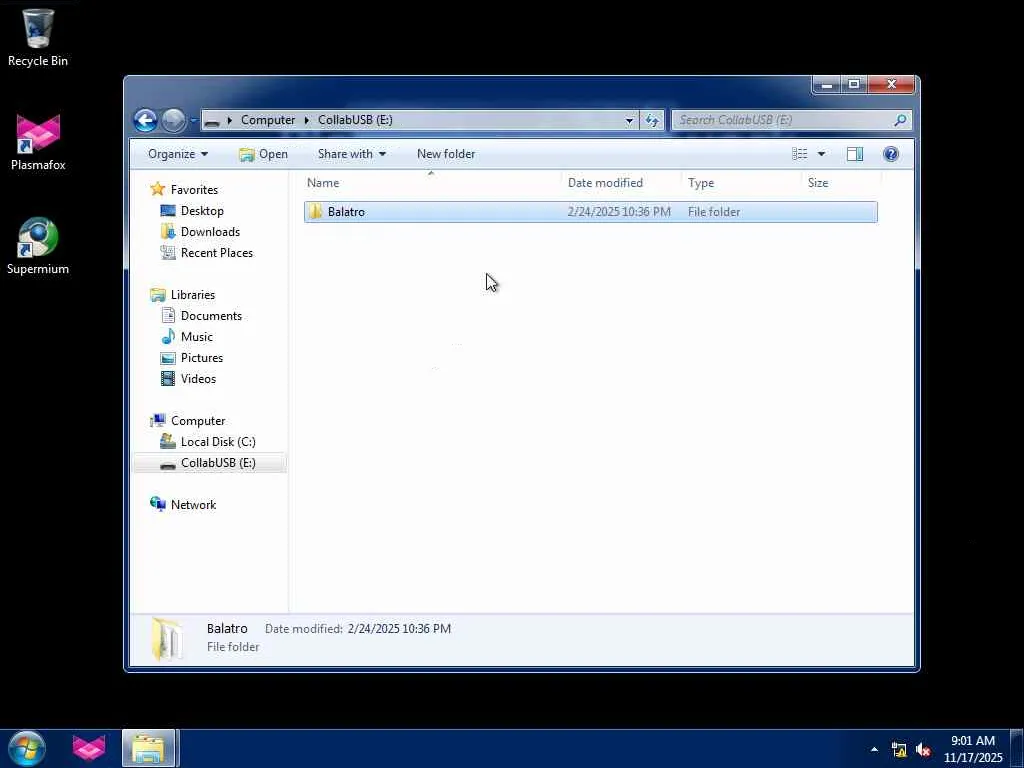This screenshot has height=768, width=1024.
Task: Maximize the Explorer window
Action: (x=854, y=84)
